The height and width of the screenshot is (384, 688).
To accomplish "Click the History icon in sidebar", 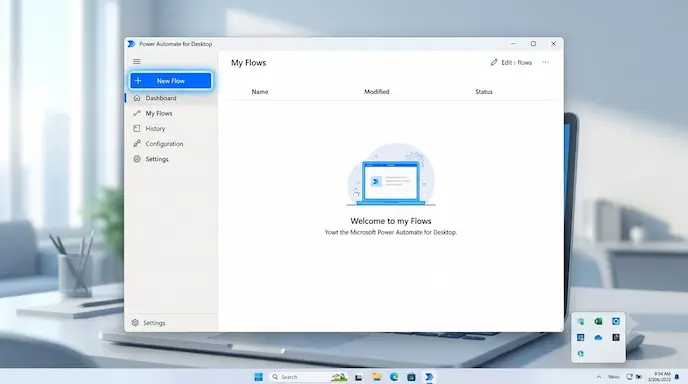I will (x=137, y=129).
